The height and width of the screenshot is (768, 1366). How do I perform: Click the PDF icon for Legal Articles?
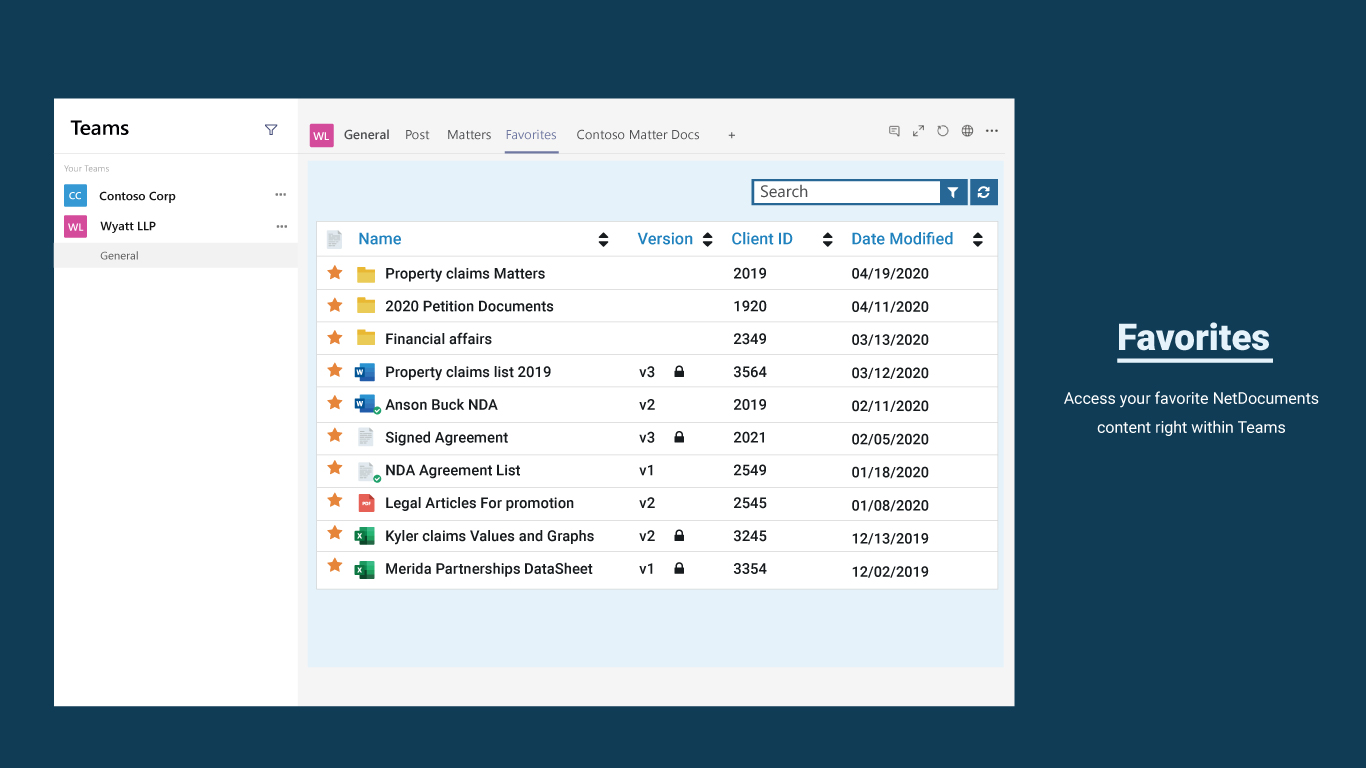click(x=366, y=504)
